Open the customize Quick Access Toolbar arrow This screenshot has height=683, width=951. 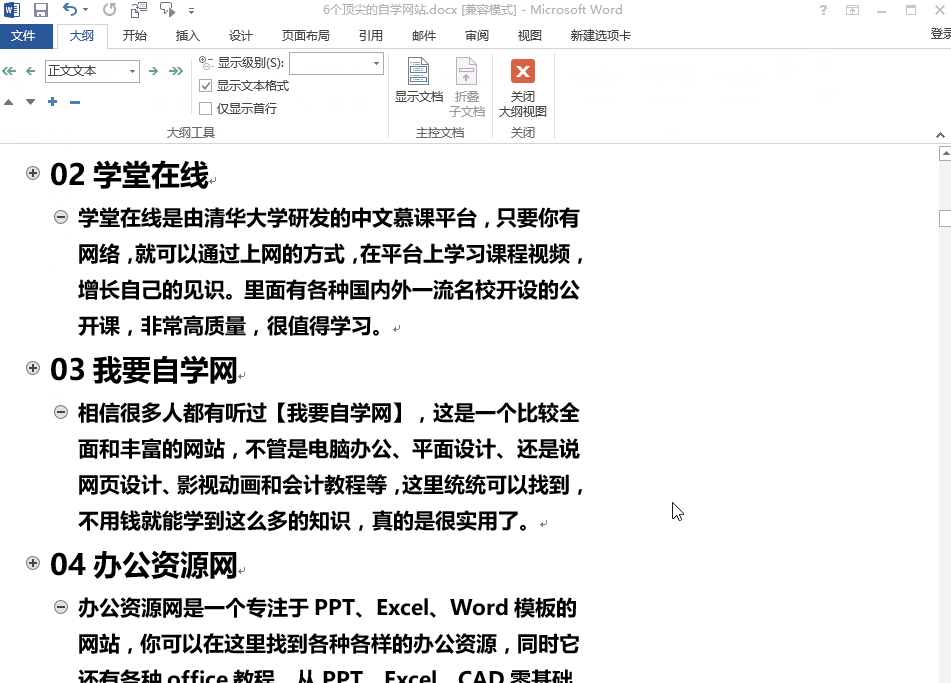191,10
